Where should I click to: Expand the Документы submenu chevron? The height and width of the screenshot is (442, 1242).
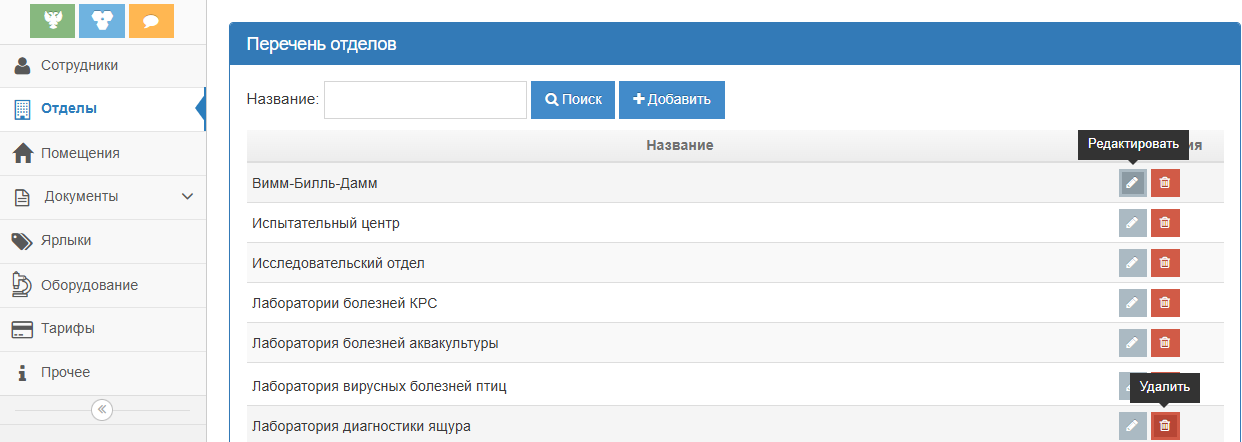[187, 197]
